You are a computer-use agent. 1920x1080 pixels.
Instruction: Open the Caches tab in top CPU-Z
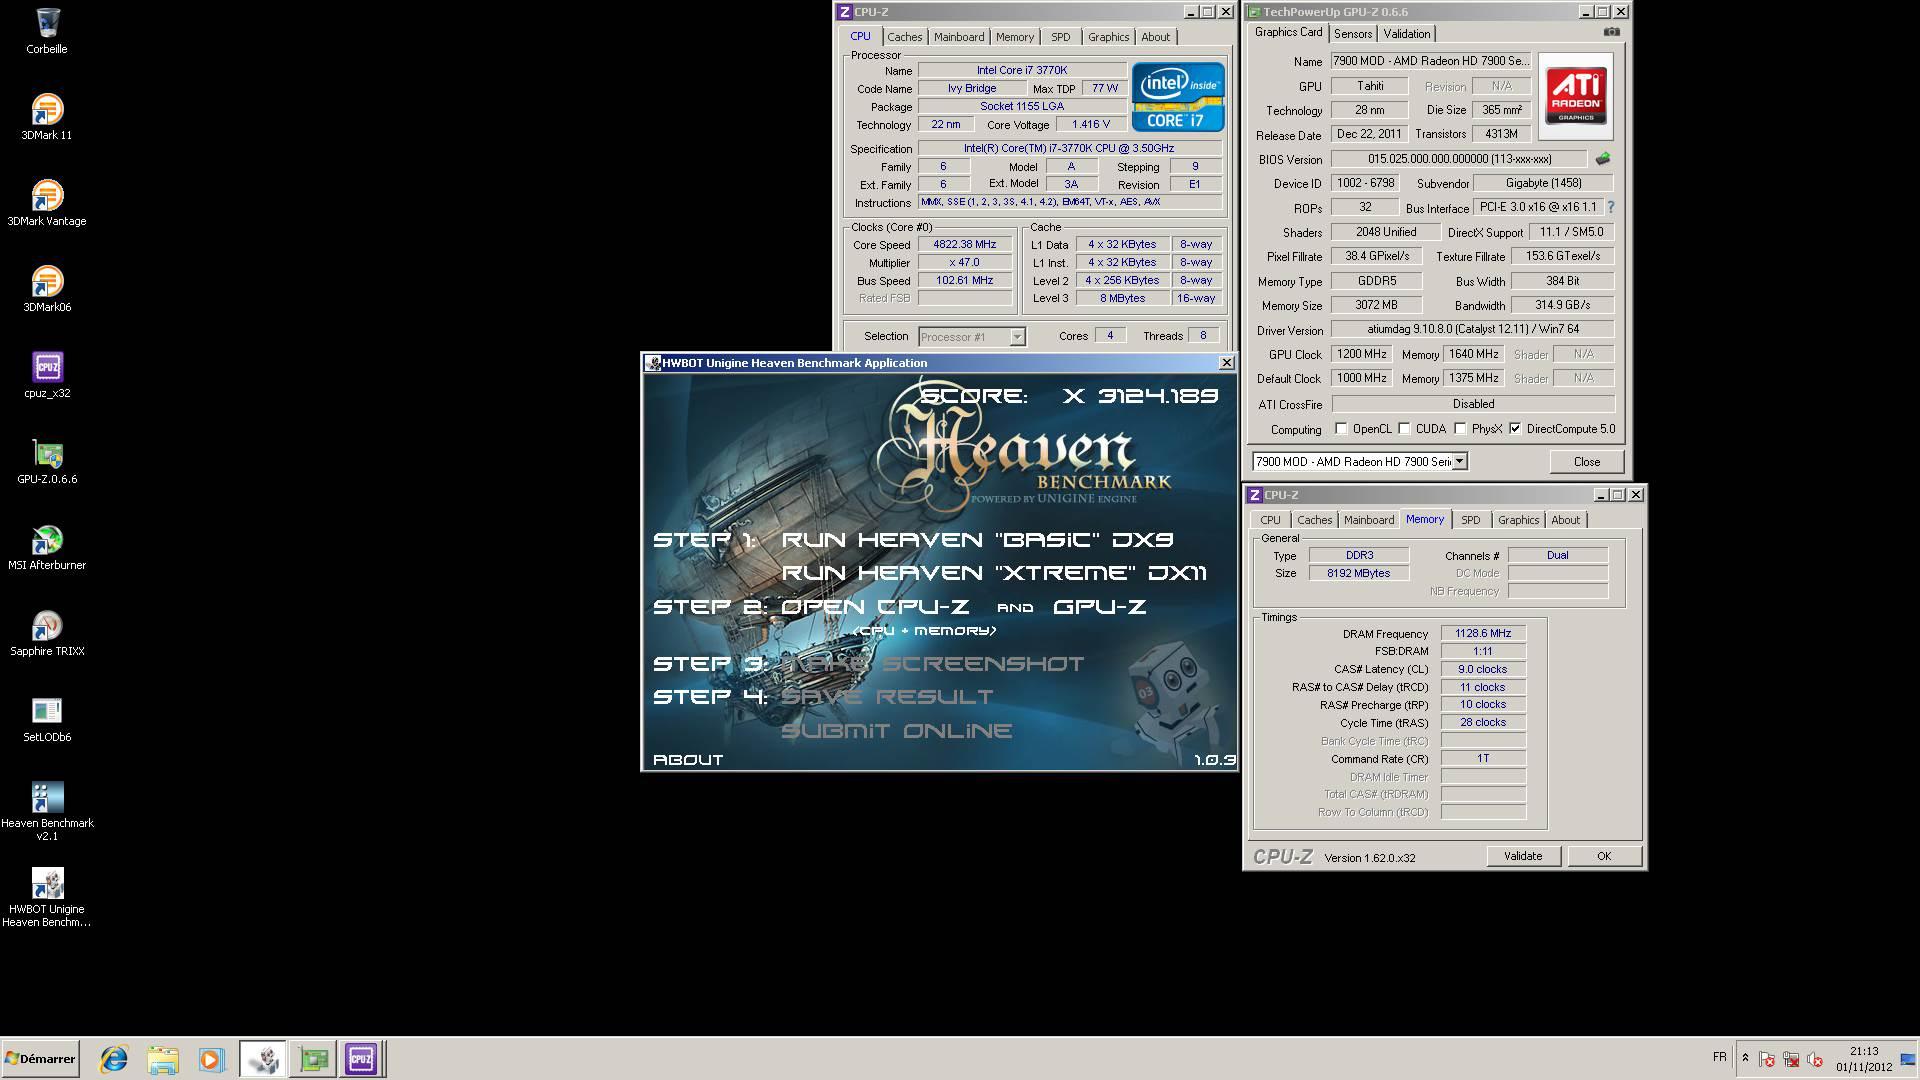coord(905,37)
